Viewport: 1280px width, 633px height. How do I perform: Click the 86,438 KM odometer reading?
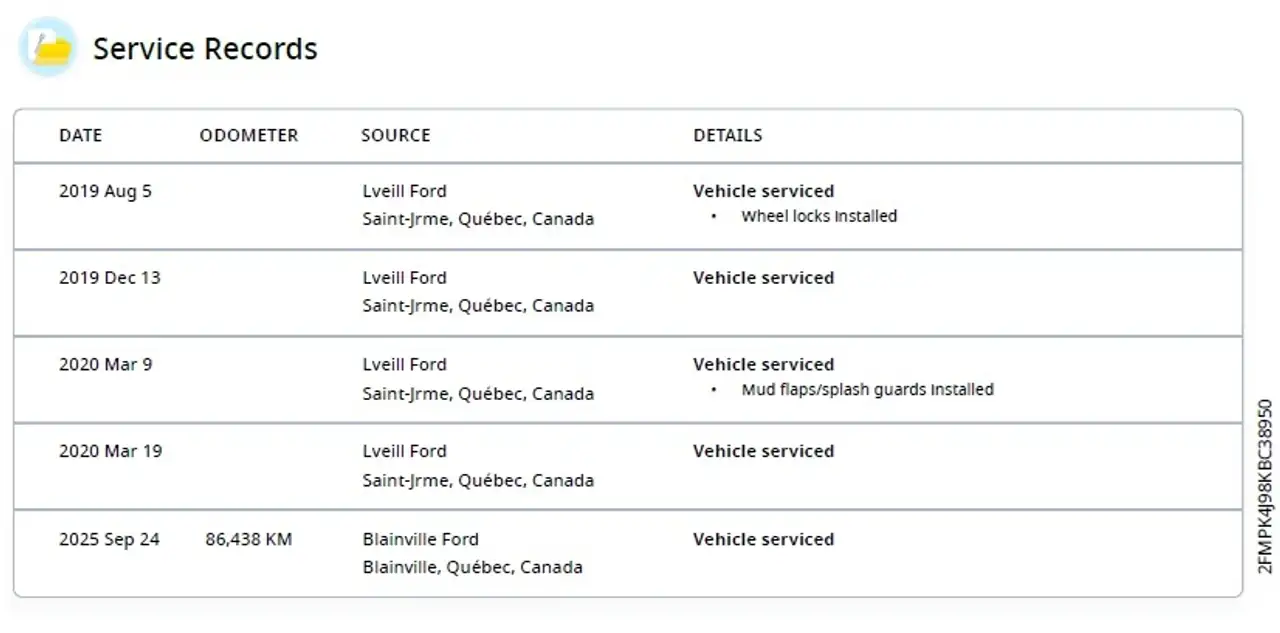point(249,539)
